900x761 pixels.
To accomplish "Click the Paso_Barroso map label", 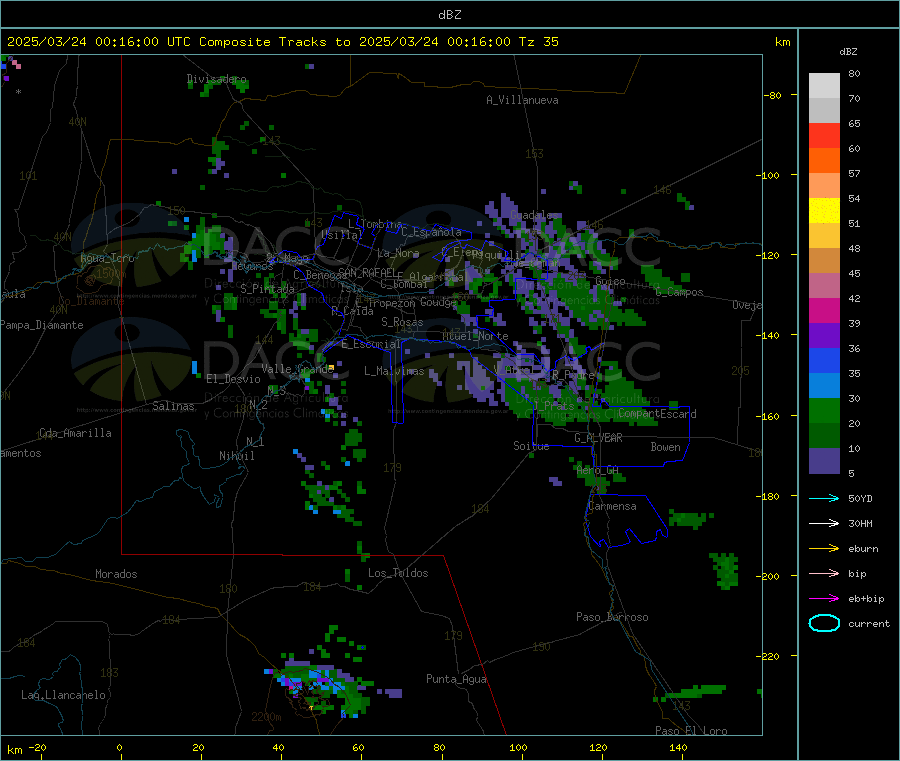I will (x=612, y=617).
